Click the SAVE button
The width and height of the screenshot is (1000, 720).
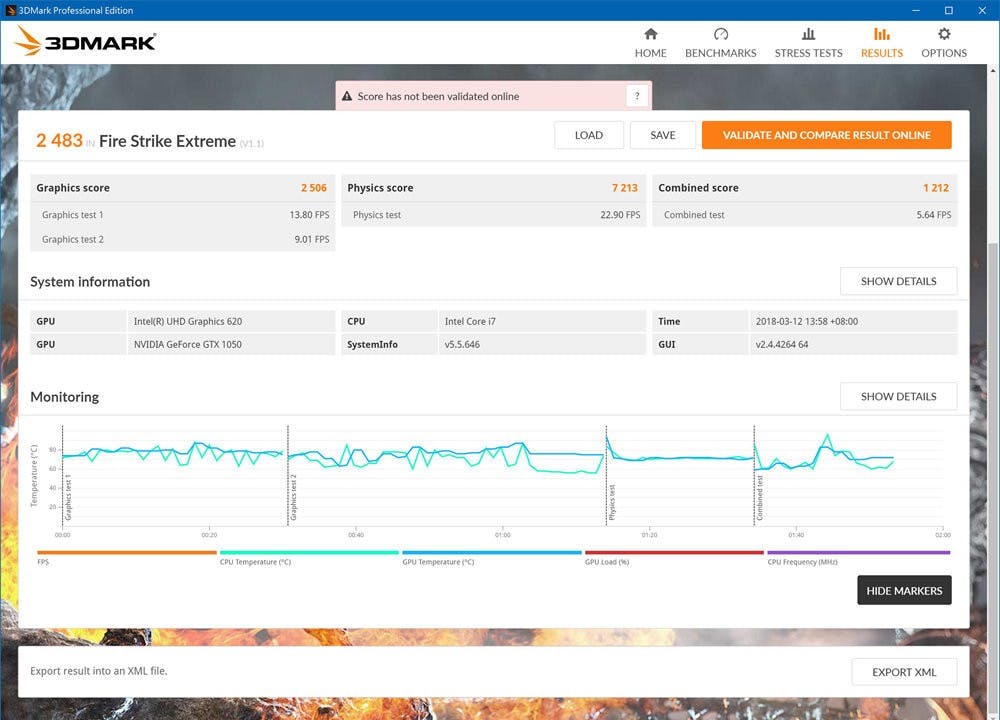[663, 135]
